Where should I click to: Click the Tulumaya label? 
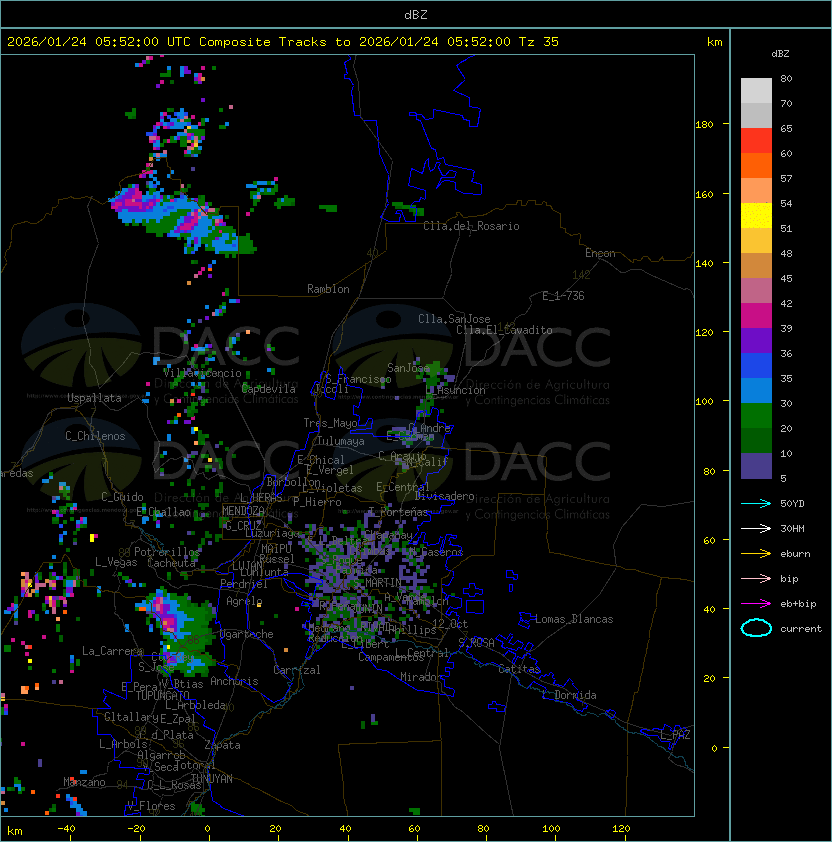point(341,441)
